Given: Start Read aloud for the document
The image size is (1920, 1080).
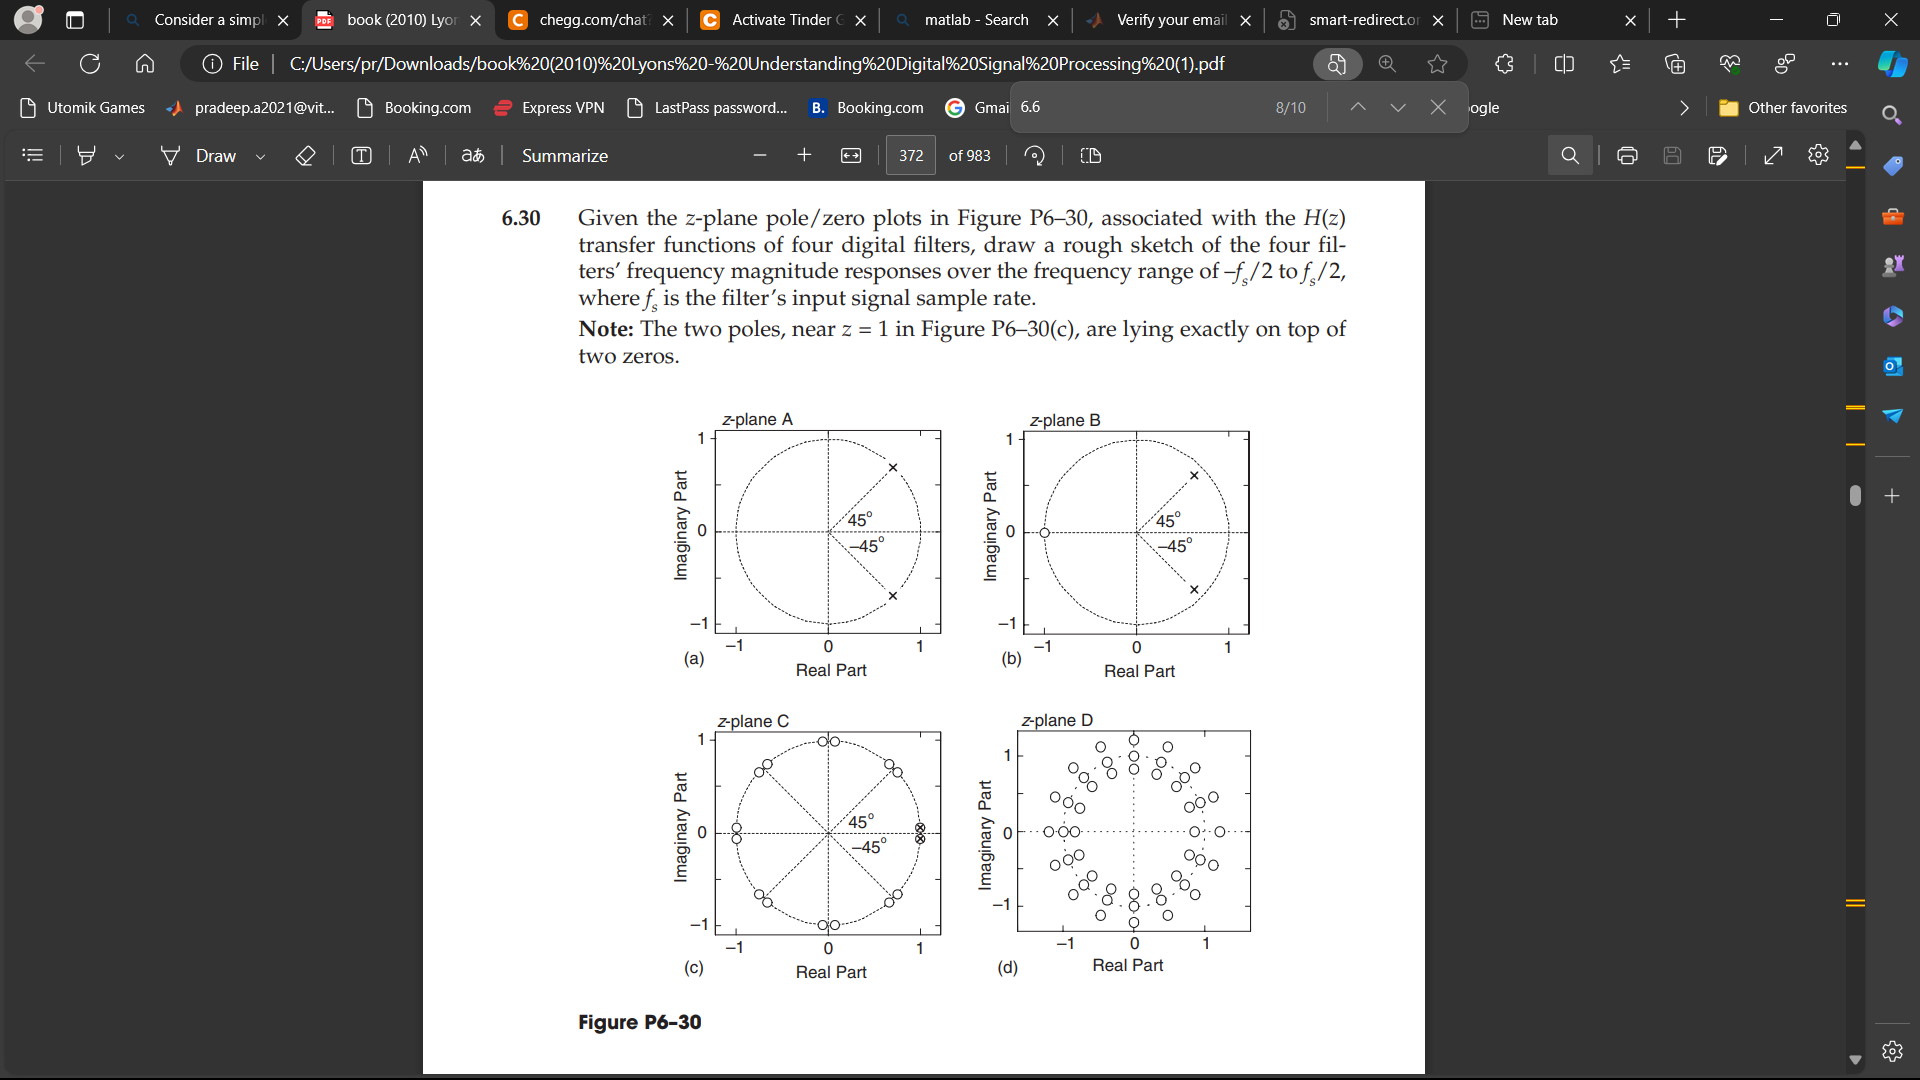Looking at the screenshot, I should 417,155.
